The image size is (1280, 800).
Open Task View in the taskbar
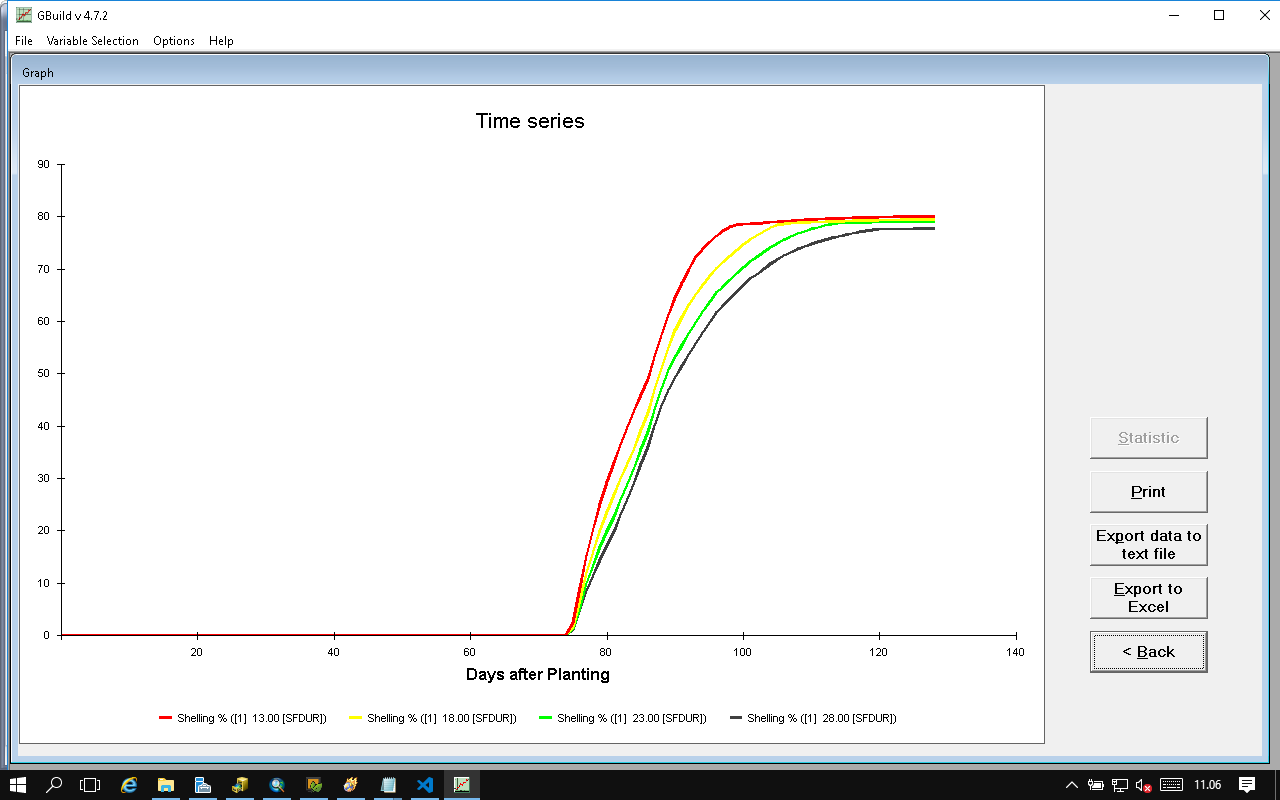tap(91, 785)
